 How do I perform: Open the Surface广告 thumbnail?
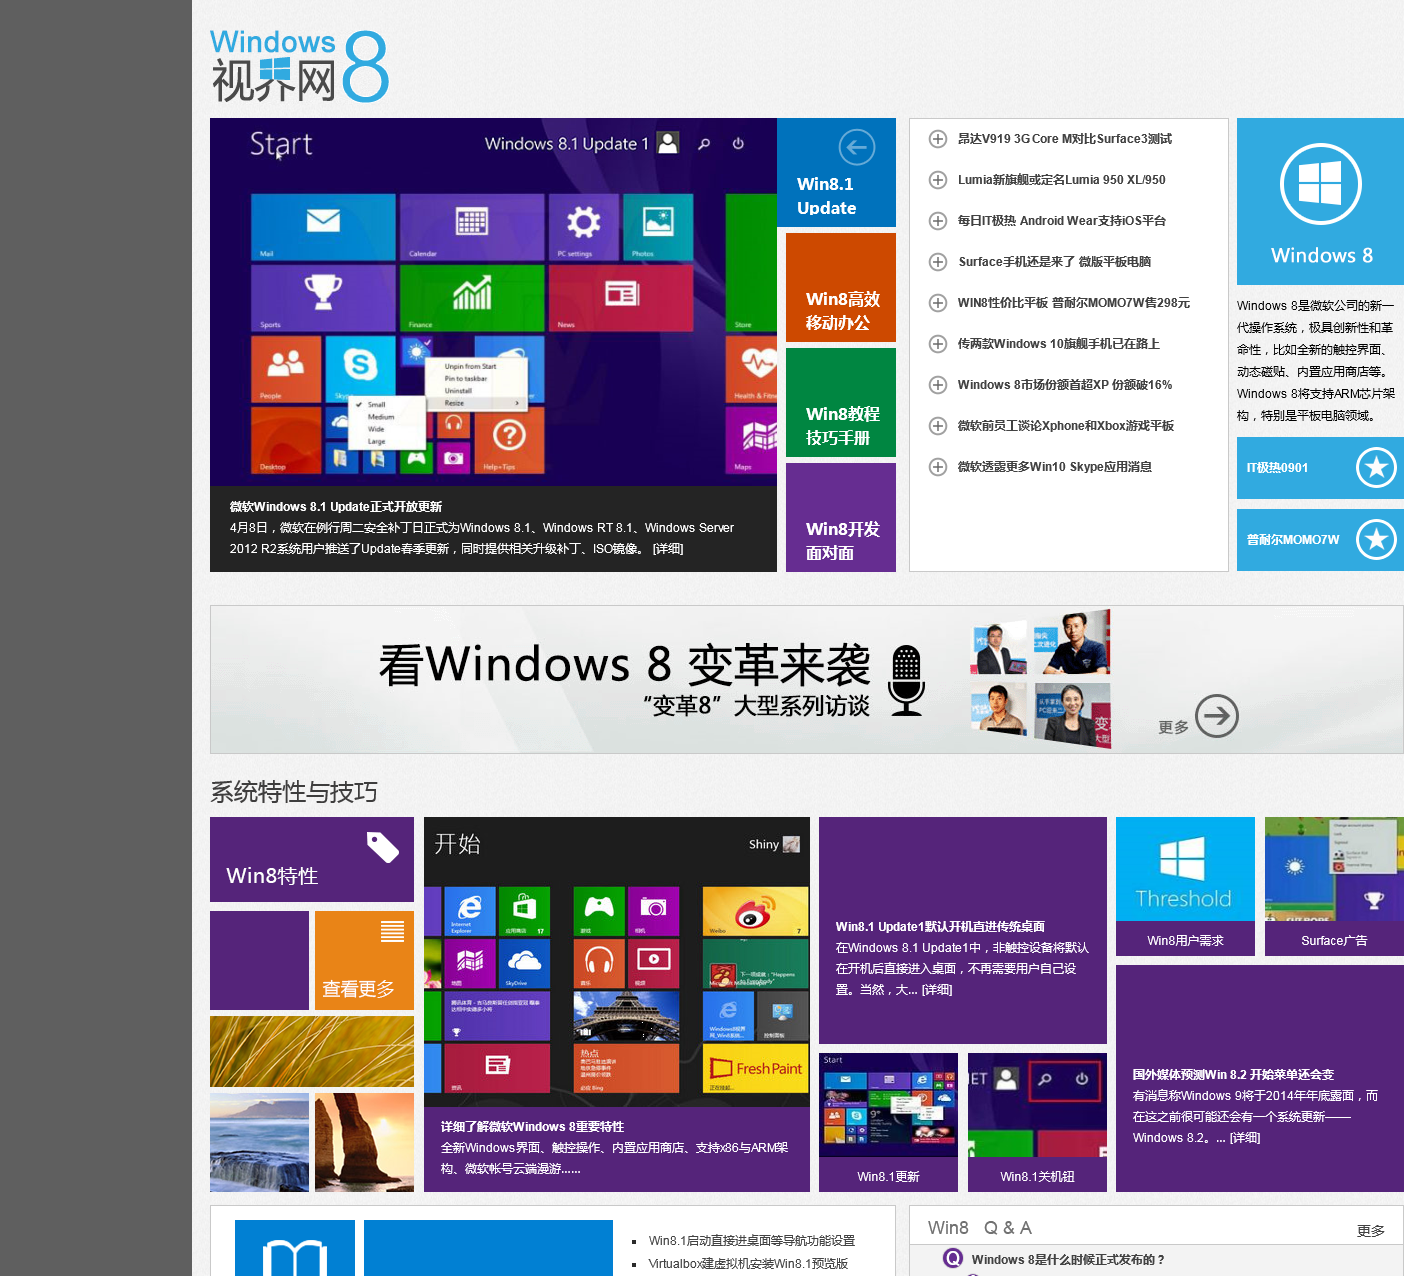pos(1334,886)
